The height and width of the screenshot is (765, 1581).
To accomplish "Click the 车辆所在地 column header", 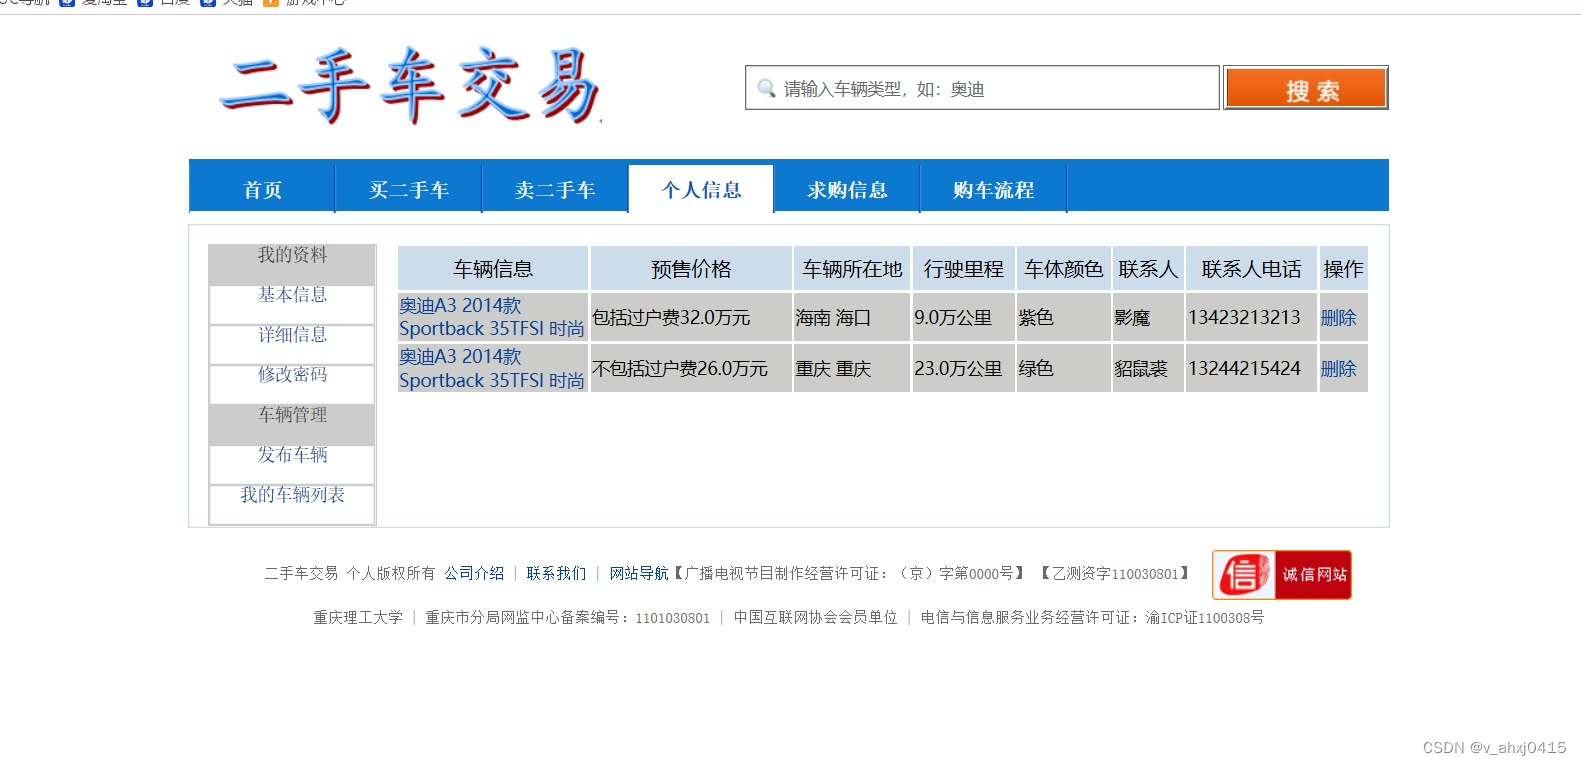I will pos(852,268).
